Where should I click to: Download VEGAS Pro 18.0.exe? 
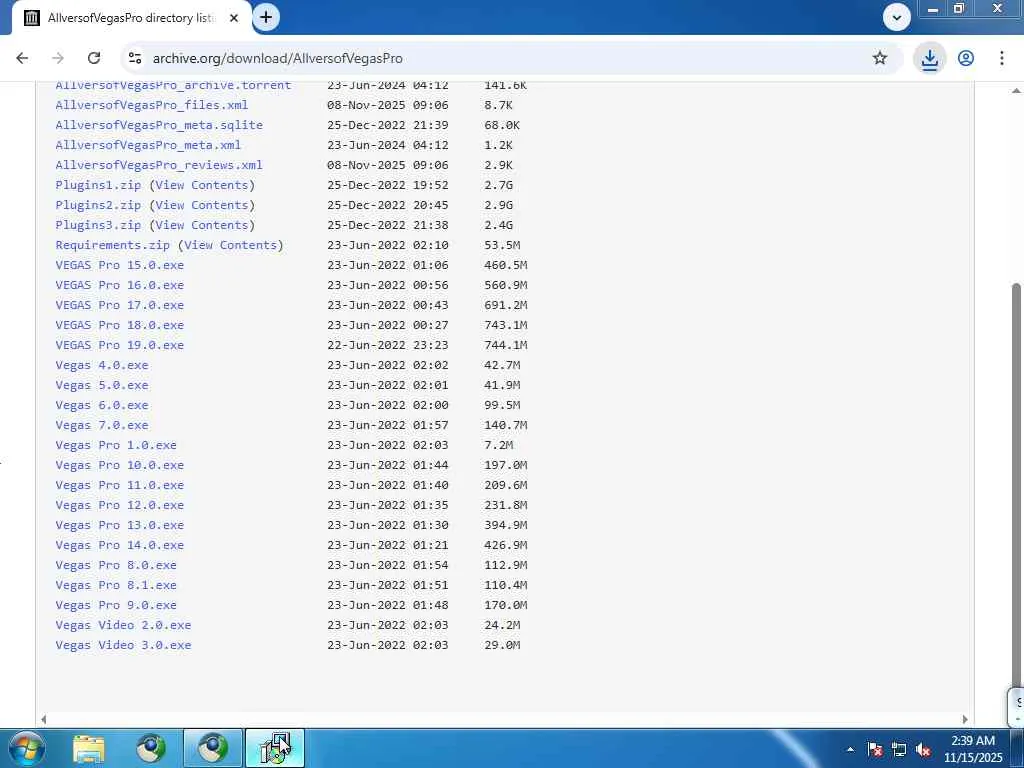pyautogui.click(x=120, y=325)
